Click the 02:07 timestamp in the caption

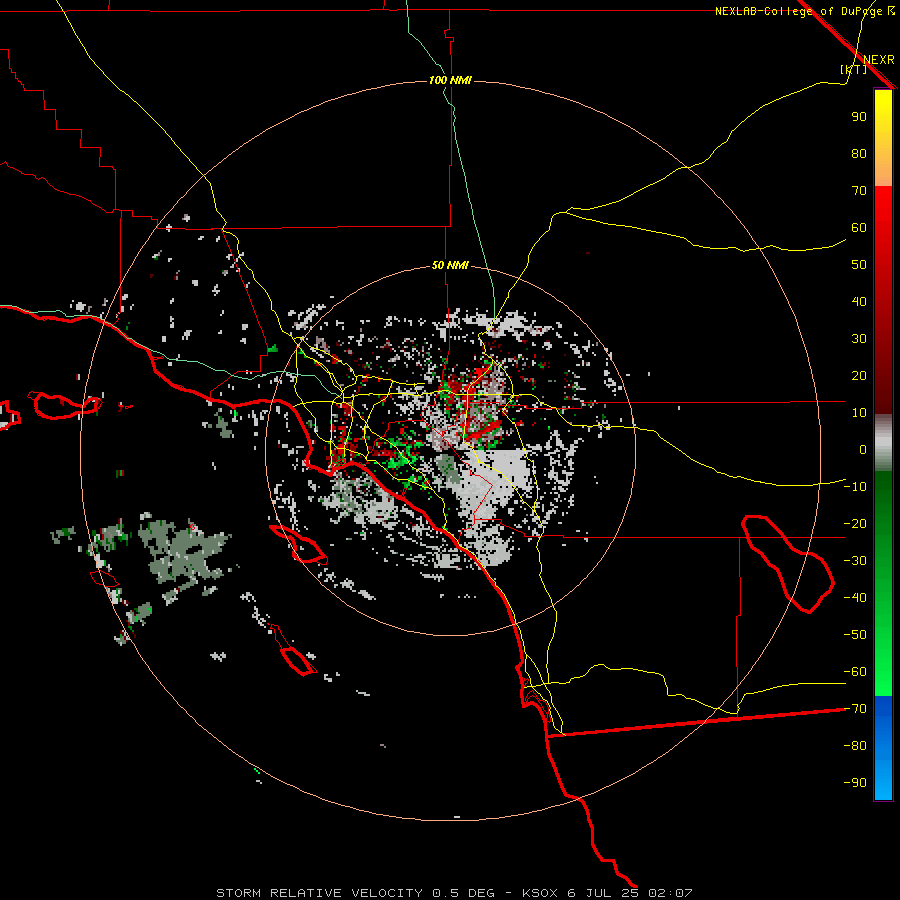point(670,893)
